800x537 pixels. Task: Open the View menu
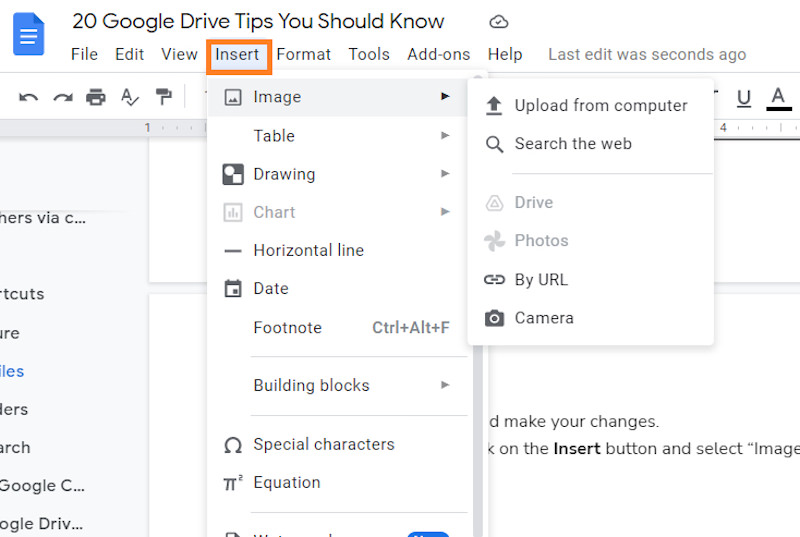pyautogui.click(x=179, y=54)
